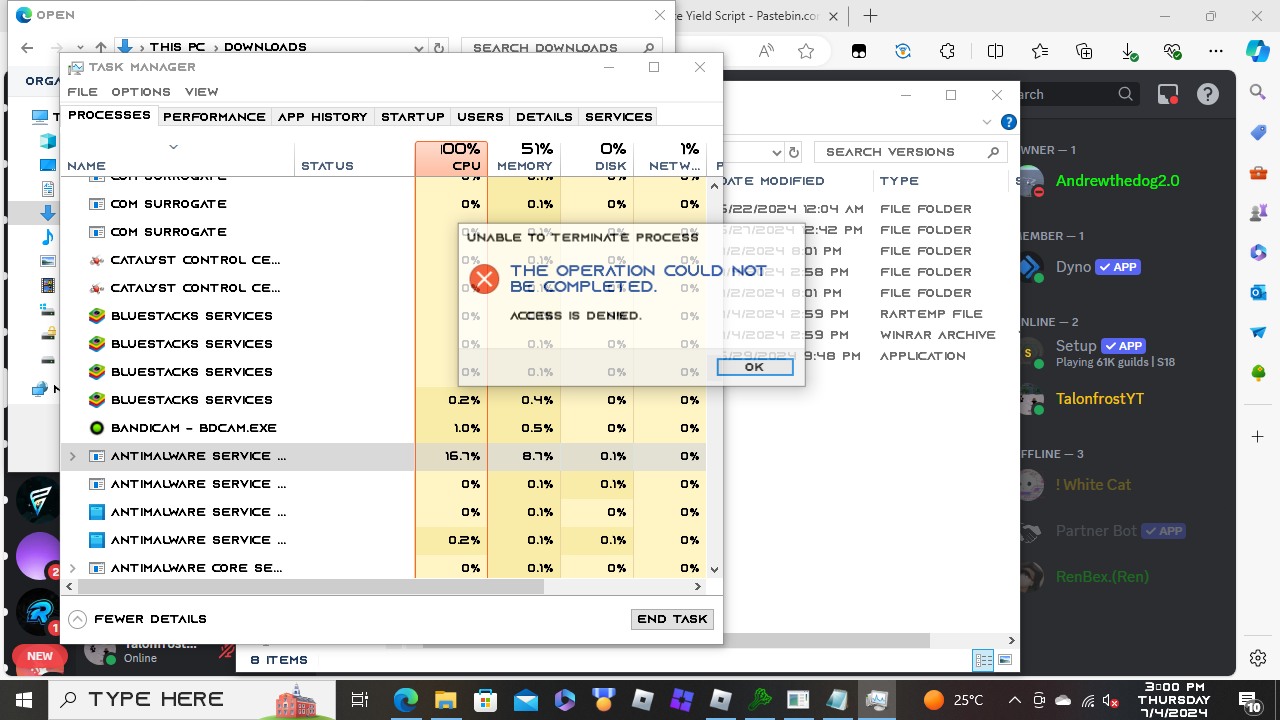The image size is (1280, 720).
Task: Click taskbar clock showing 3:00 PM
Action: point(1174,700)
